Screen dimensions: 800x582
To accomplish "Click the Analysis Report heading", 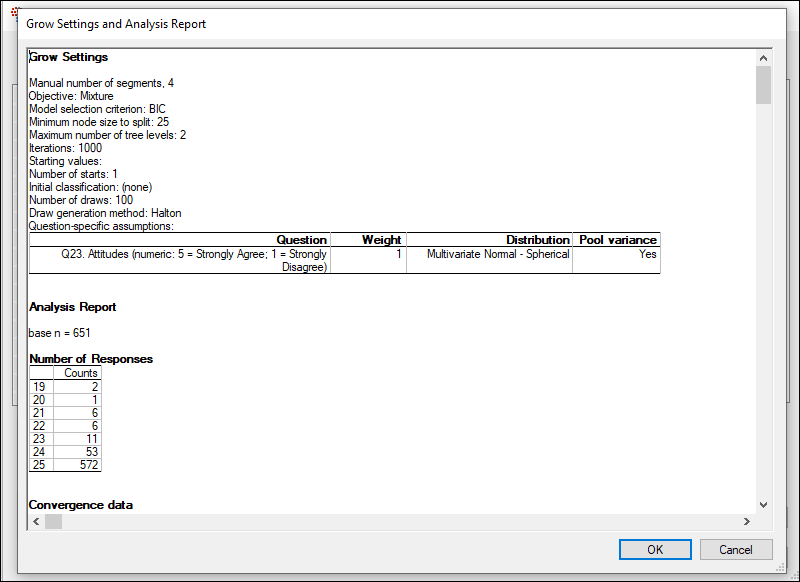I will 73,307.
